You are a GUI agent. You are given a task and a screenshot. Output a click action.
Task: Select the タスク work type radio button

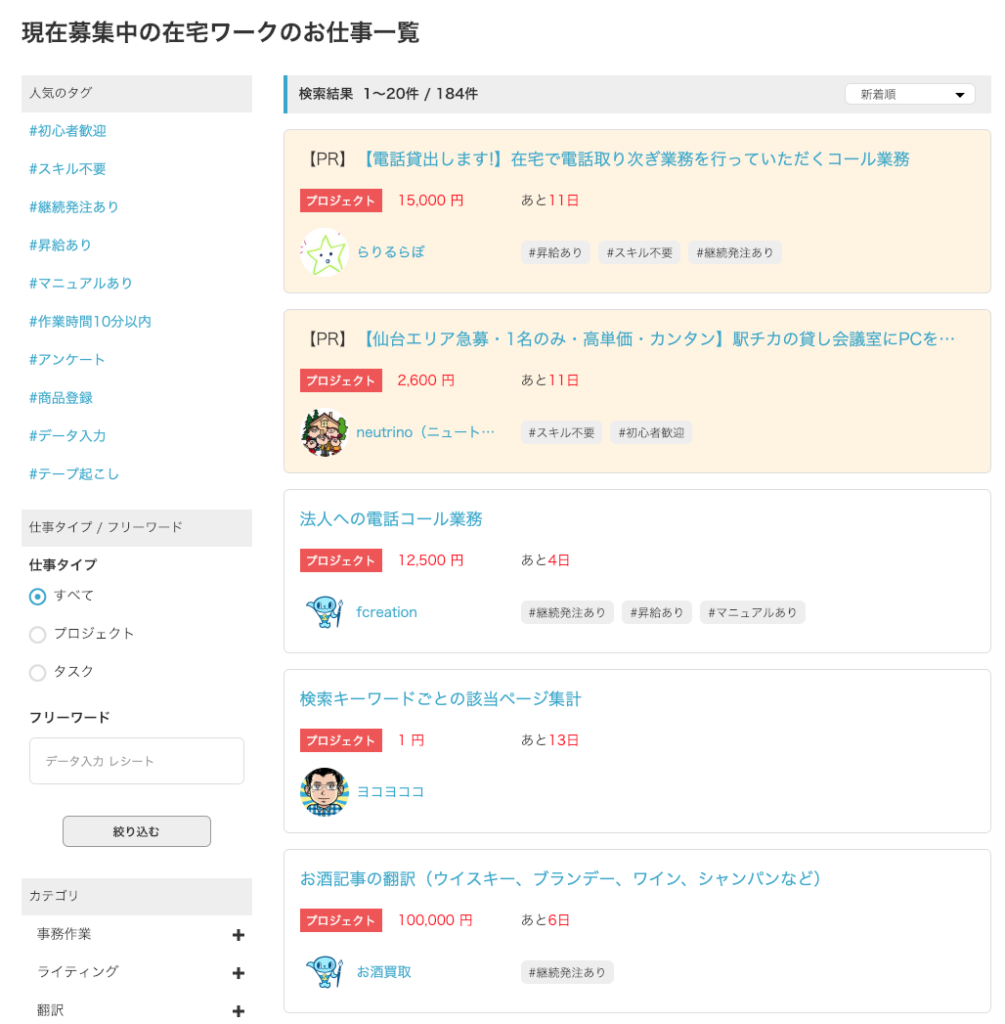(x=38, y=673)
